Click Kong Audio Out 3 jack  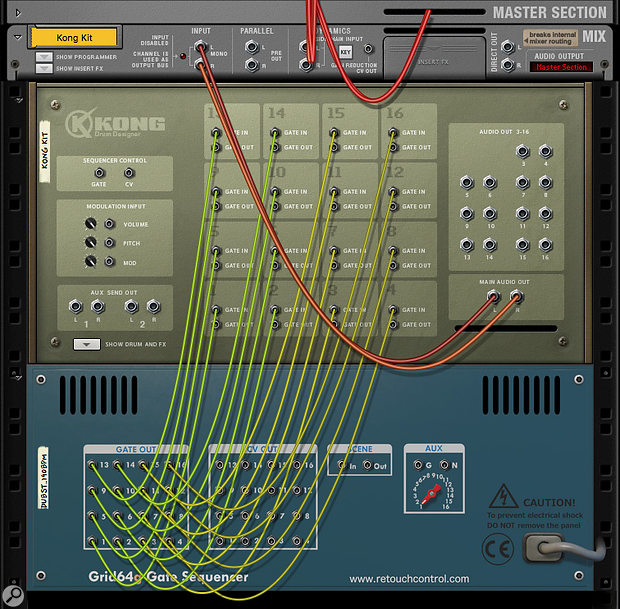click(522, 151)
